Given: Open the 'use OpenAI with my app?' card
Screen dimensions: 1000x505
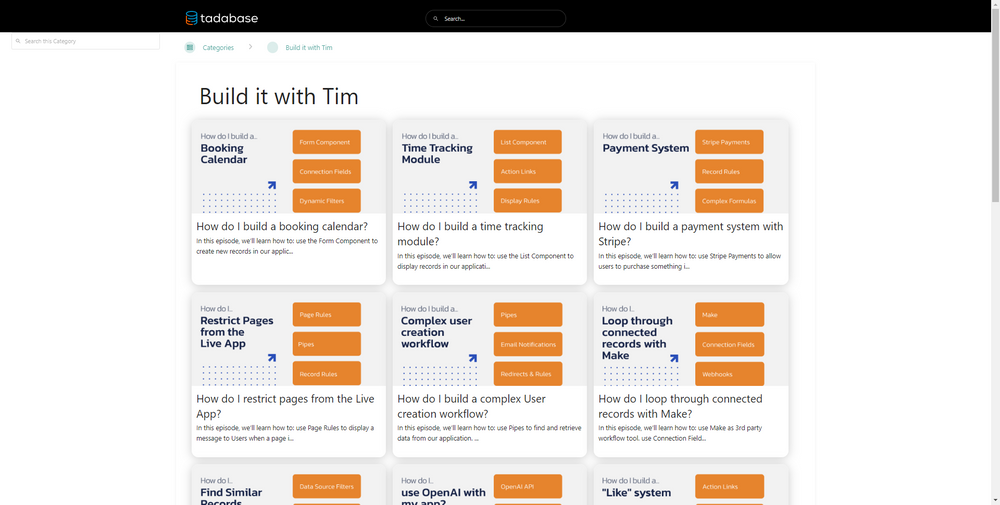Looking at the screenshot, I should pos(490,485).
